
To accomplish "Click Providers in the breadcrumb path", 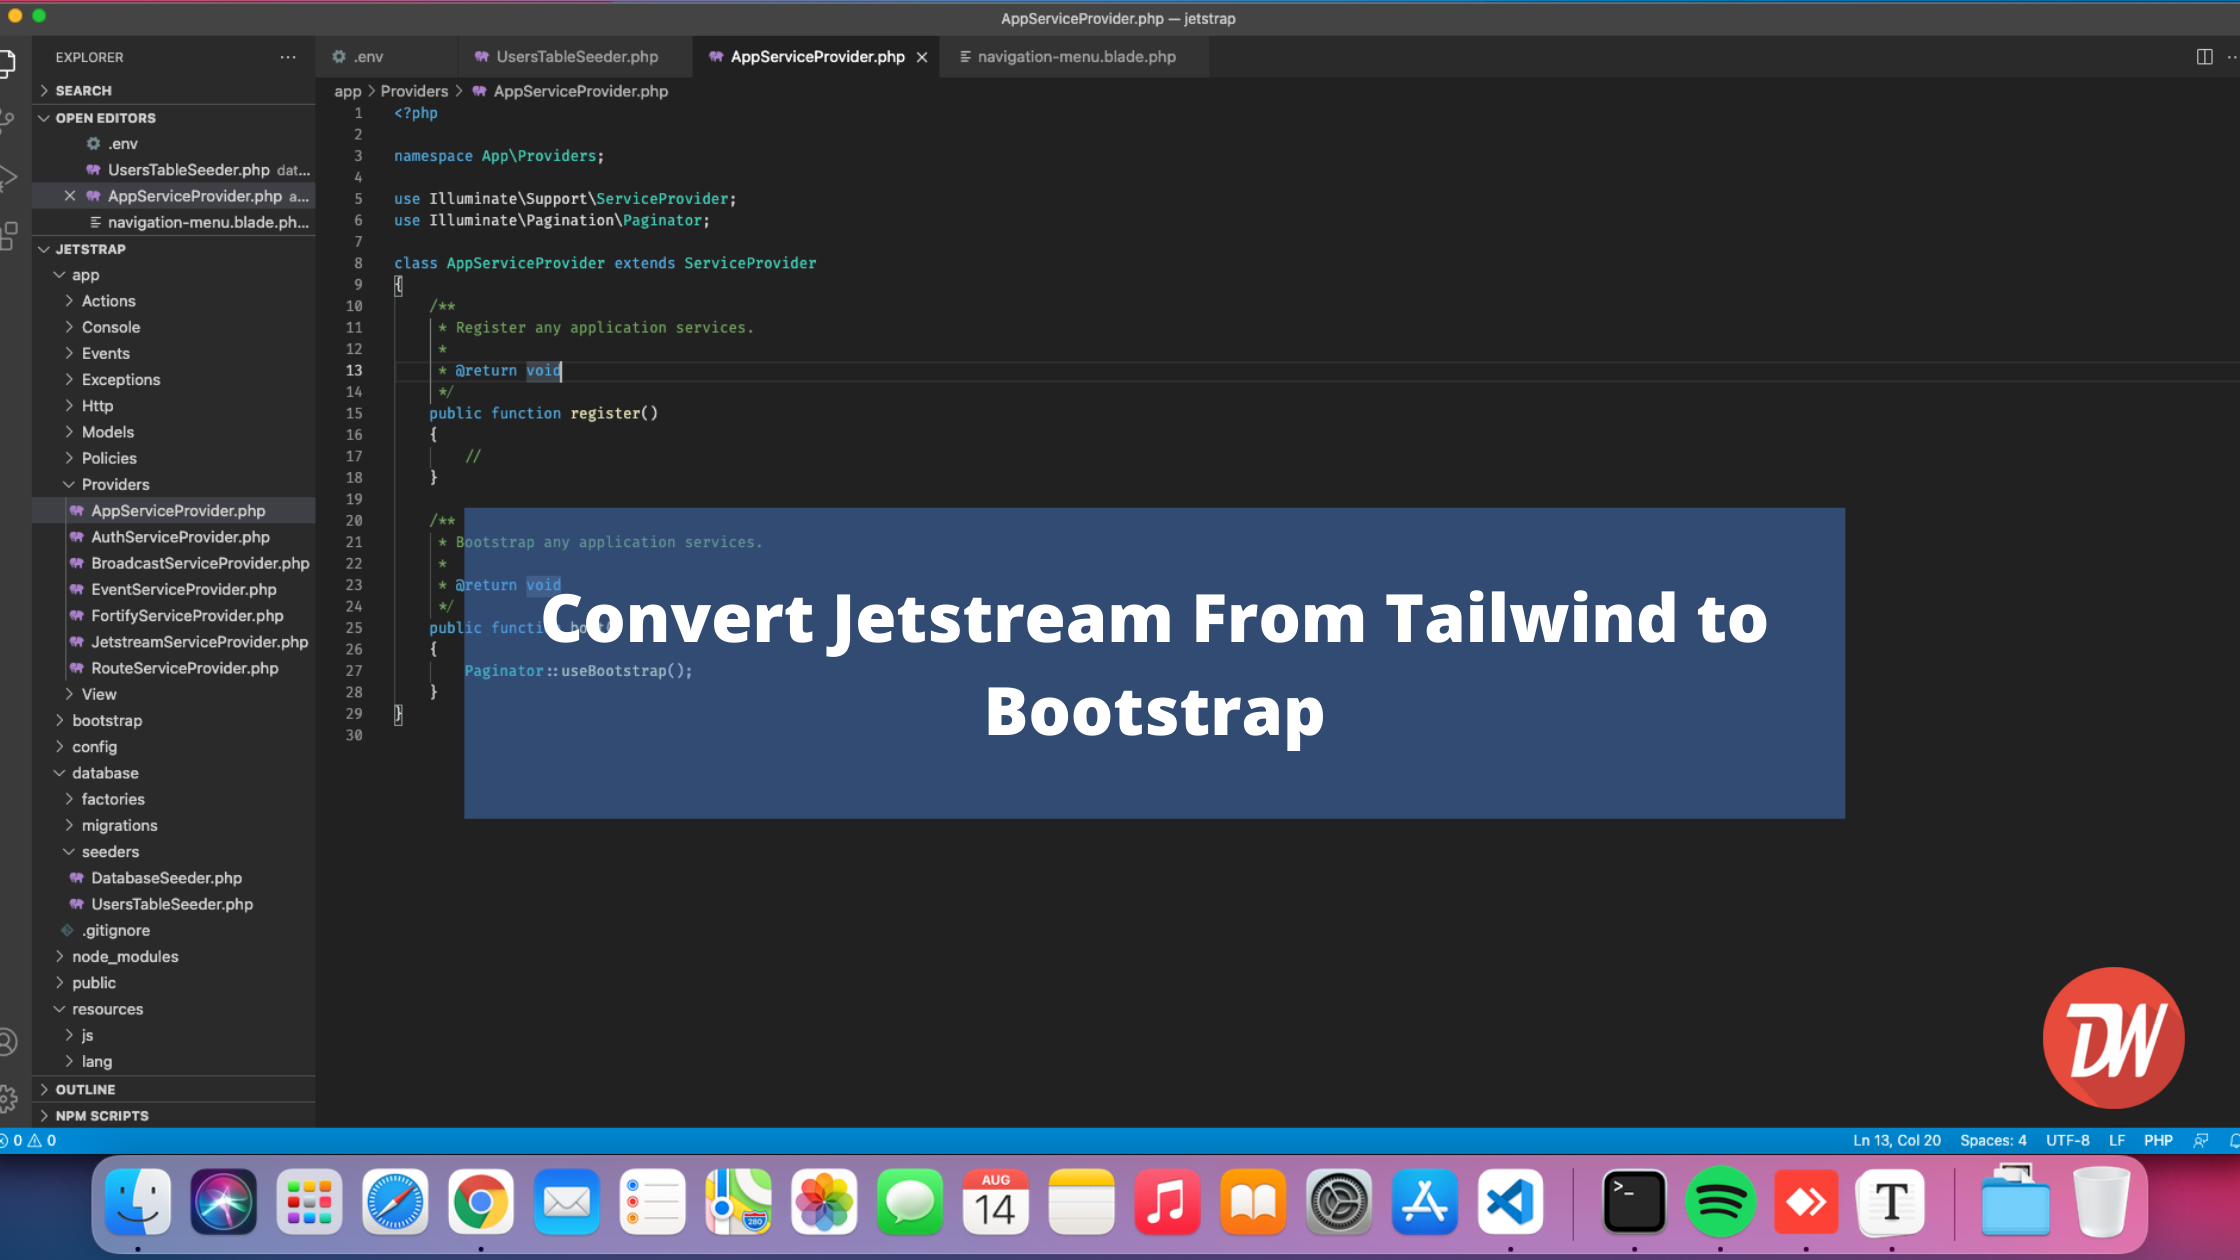I will pos(414,91).
